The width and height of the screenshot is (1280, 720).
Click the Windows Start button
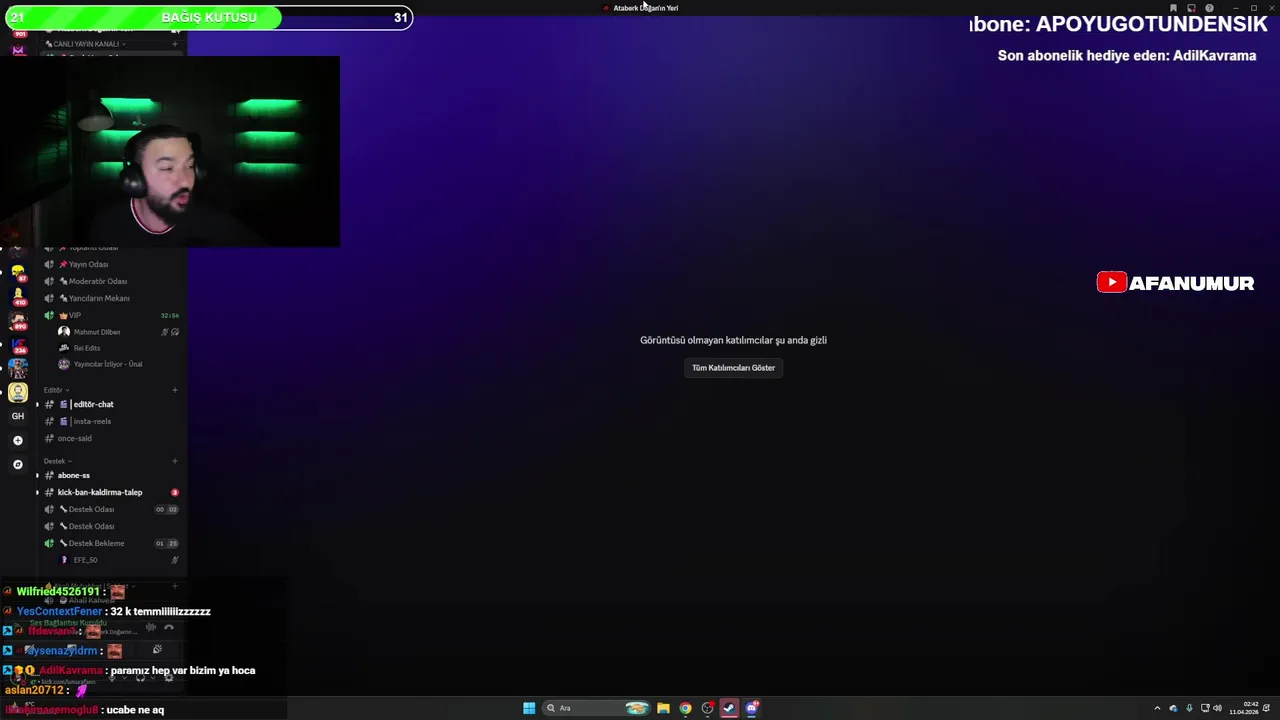click(x=529, y=708)
